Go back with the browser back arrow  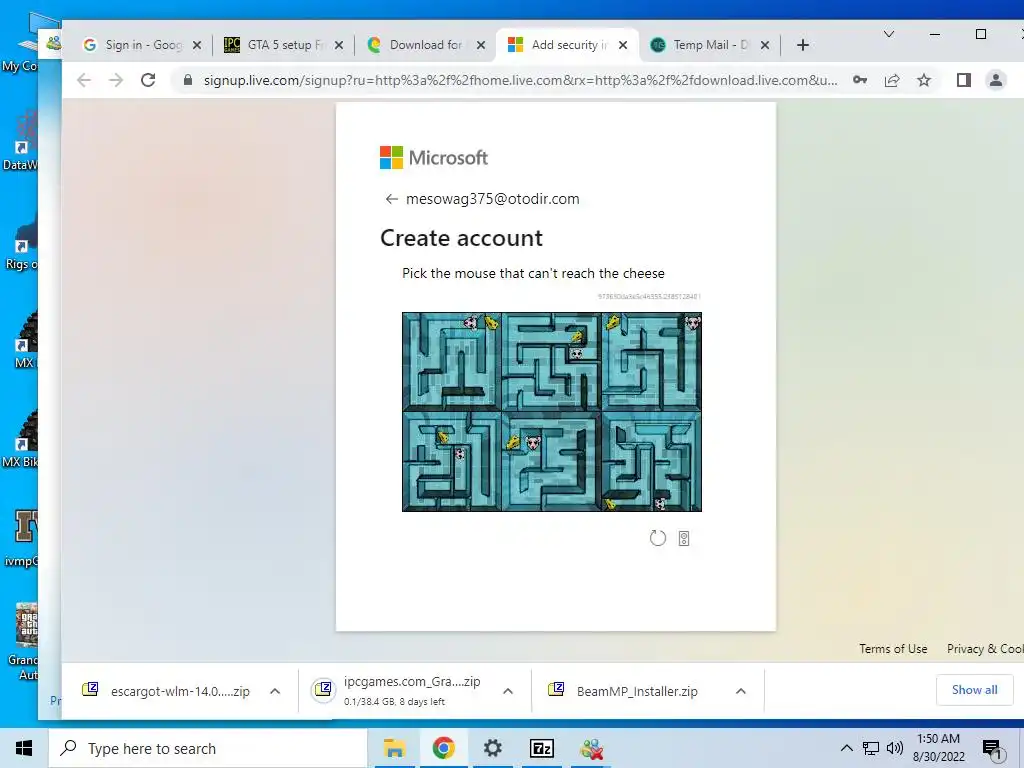tap(84, 80)
